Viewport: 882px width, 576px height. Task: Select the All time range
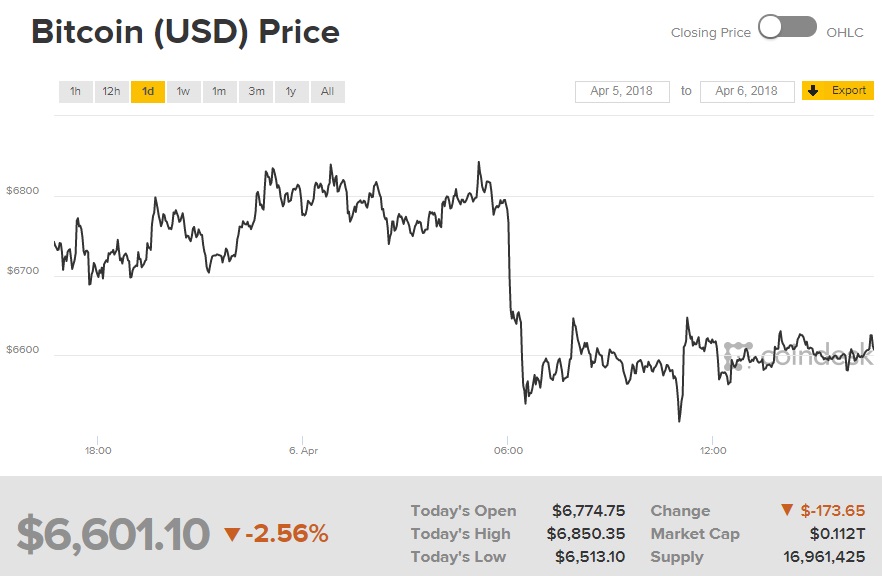click(x=327, y=91)
